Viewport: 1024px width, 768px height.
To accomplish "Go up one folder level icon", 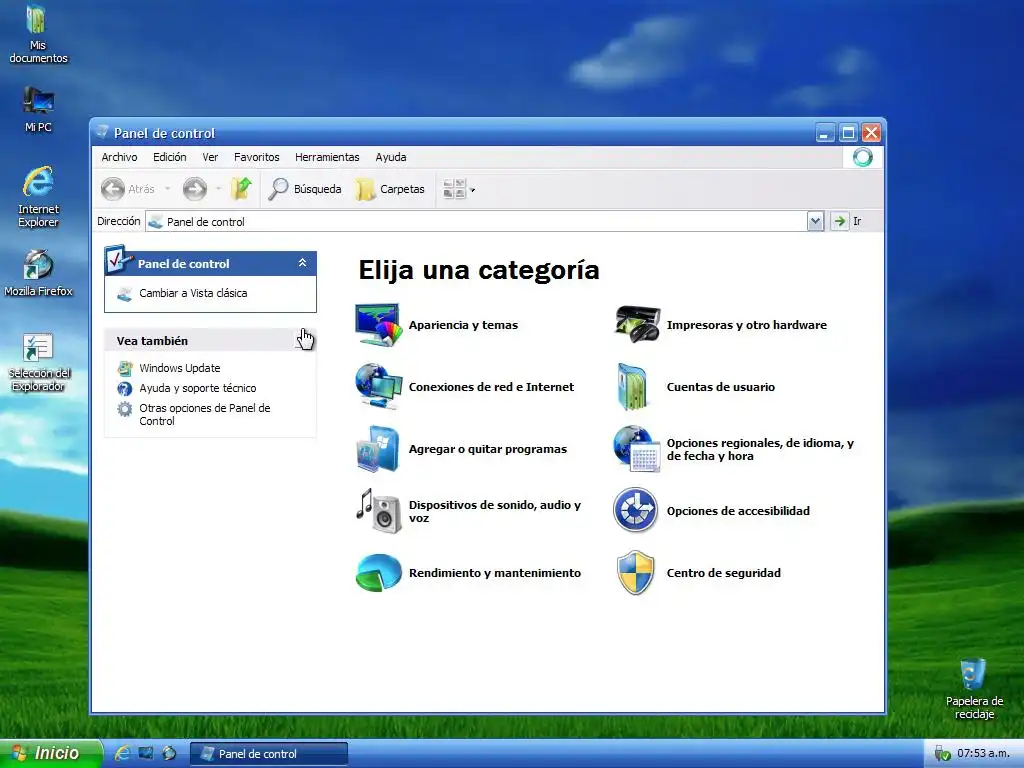I will (241, 189).
